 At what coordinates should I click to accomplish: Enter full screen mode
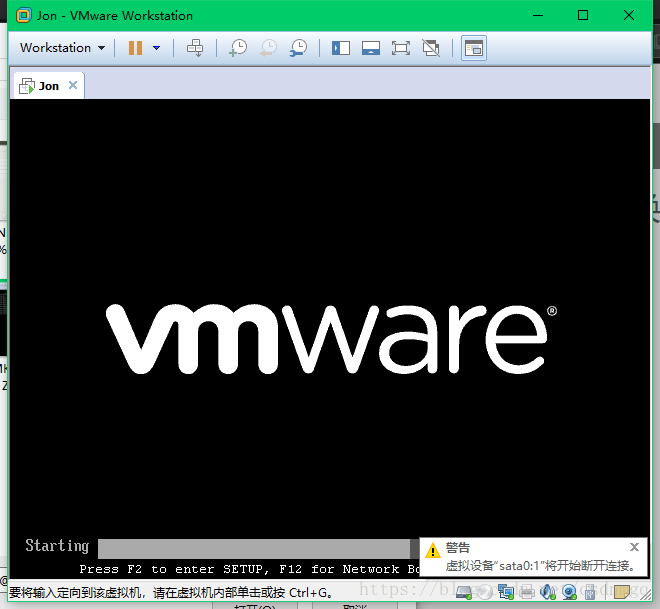[x=401, y=48]
